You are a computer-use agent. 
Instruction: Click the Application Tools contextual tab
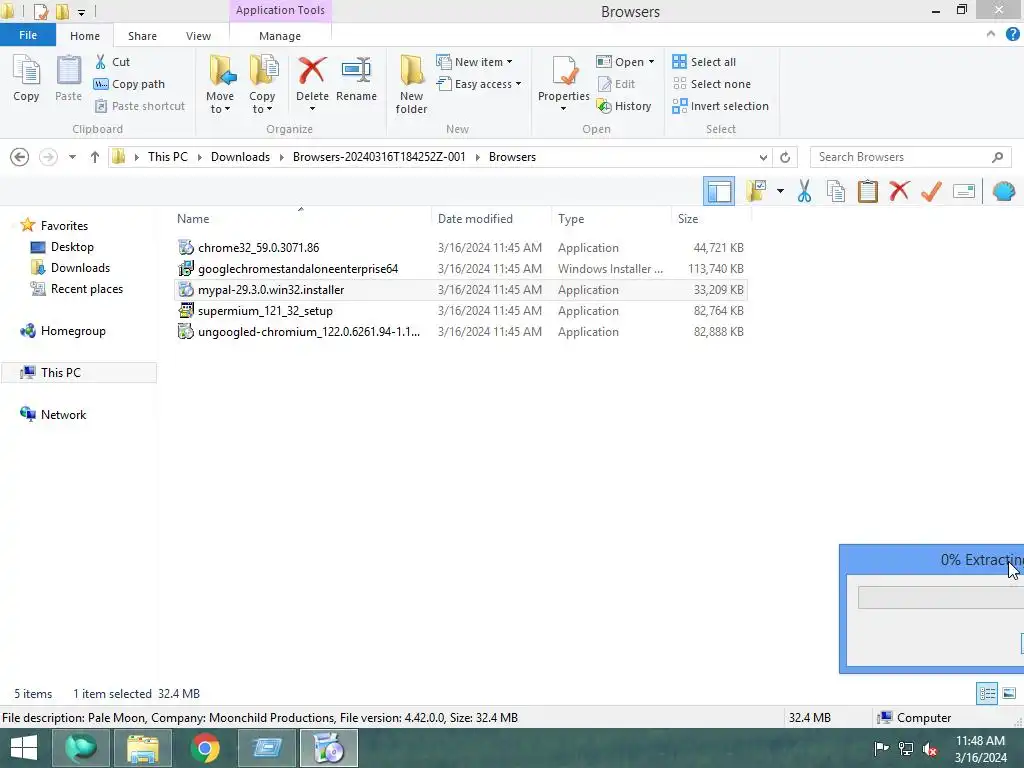(x=280, y=10)
